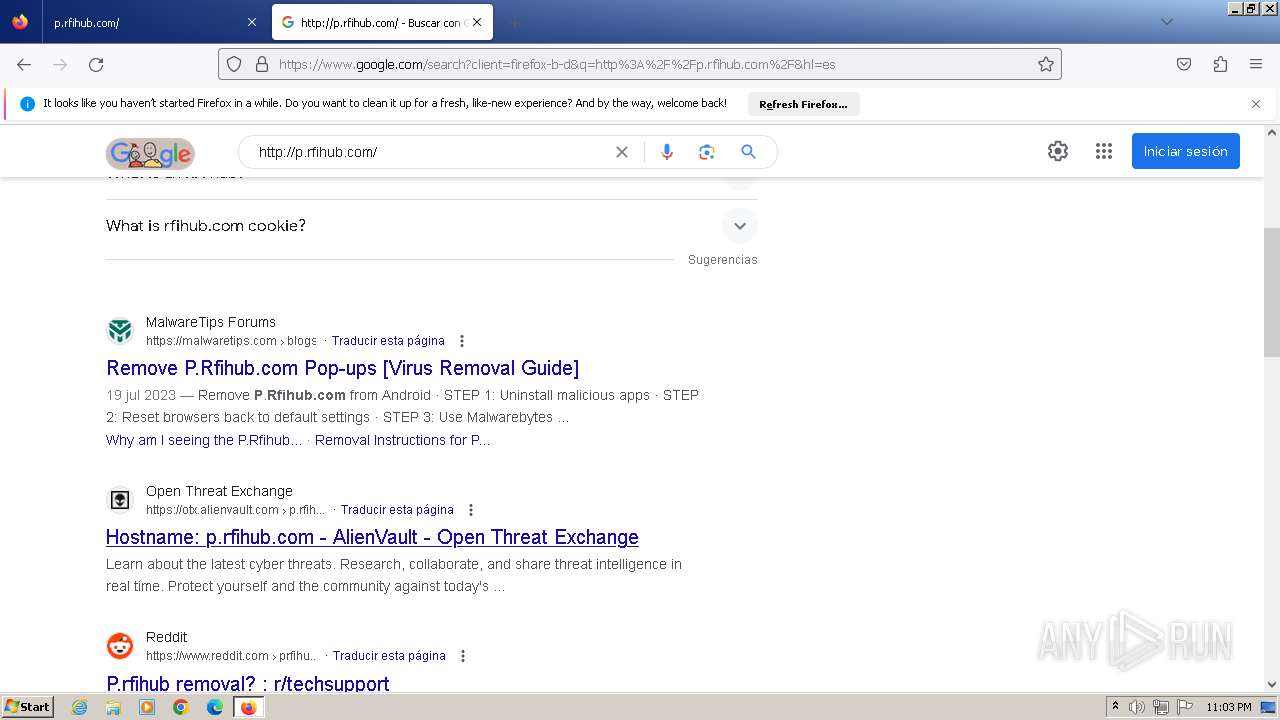Translate the Reddit result page
The height and width of the screenshot is (720, 1280).
tap(389, 656)
